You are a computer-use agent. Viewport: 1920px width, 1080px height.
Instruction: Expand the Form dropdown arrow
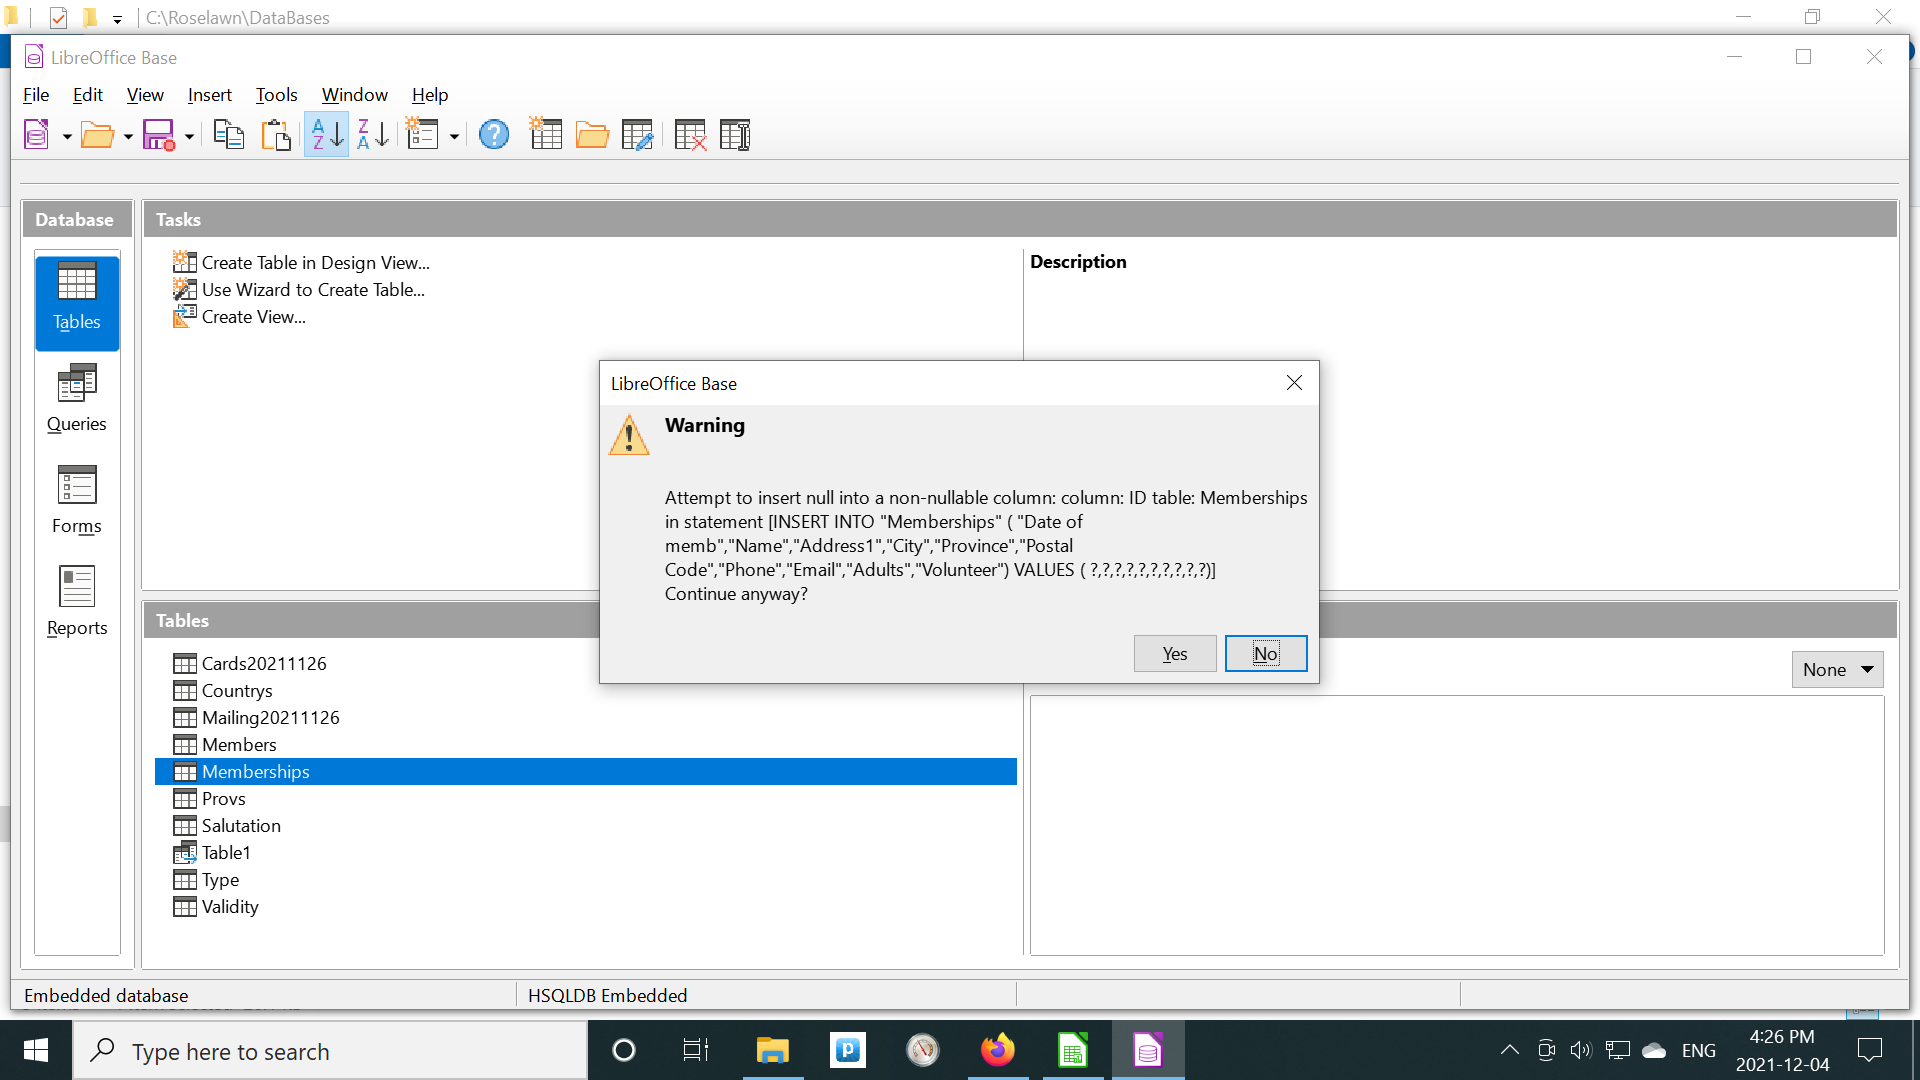point(454,136)
